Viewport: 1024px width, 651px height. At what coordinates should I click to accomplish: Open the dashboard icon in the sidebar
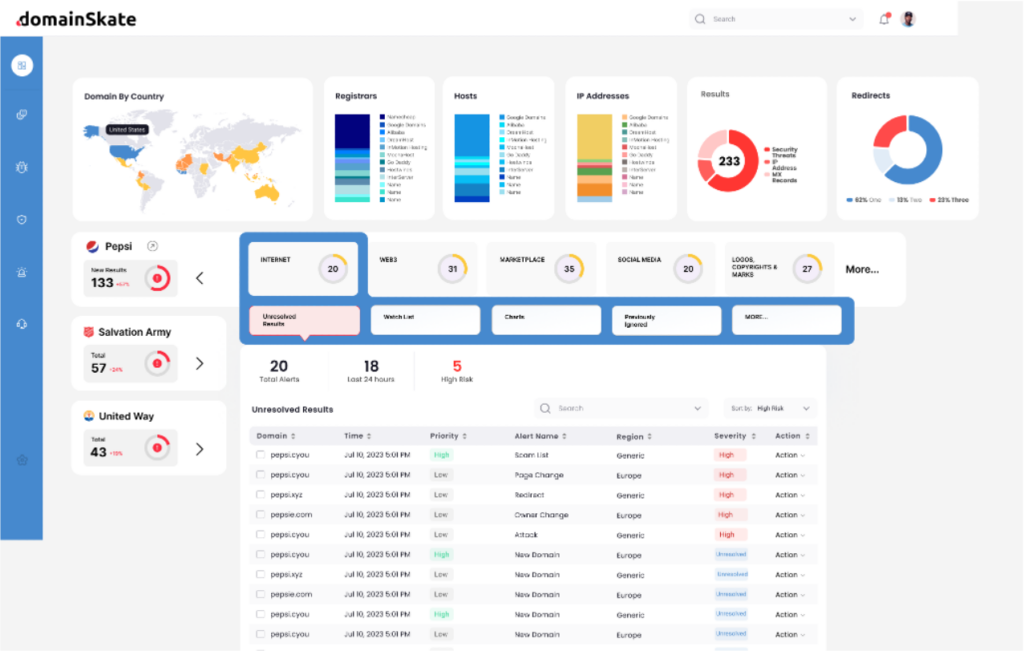22,65
